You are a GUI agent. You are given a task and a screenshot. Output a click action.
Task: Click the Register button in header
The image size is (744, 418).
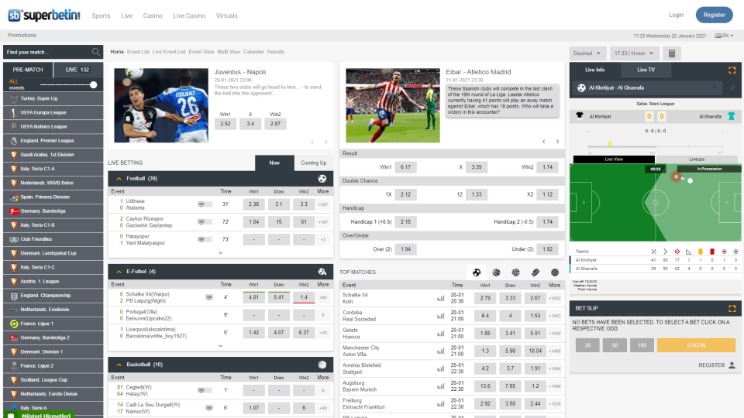click(x=714, y=15)
